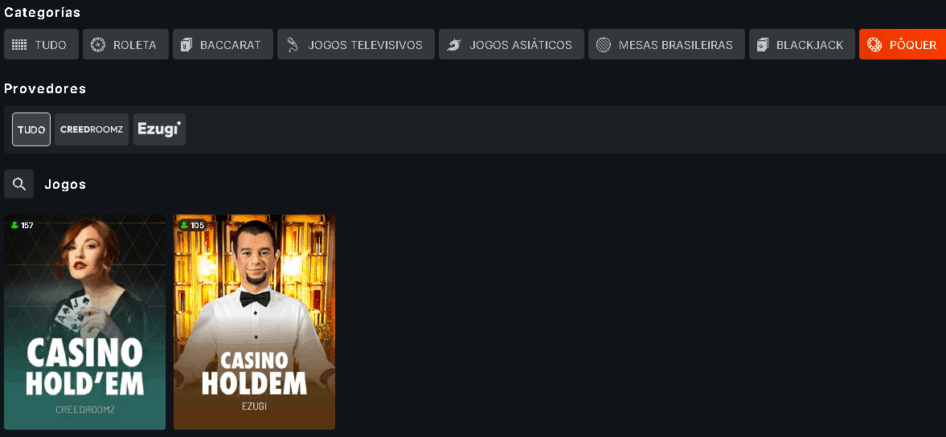Screen dimensions: 946x437
Task: Click the Categorias heading
Action: [42, 12]
